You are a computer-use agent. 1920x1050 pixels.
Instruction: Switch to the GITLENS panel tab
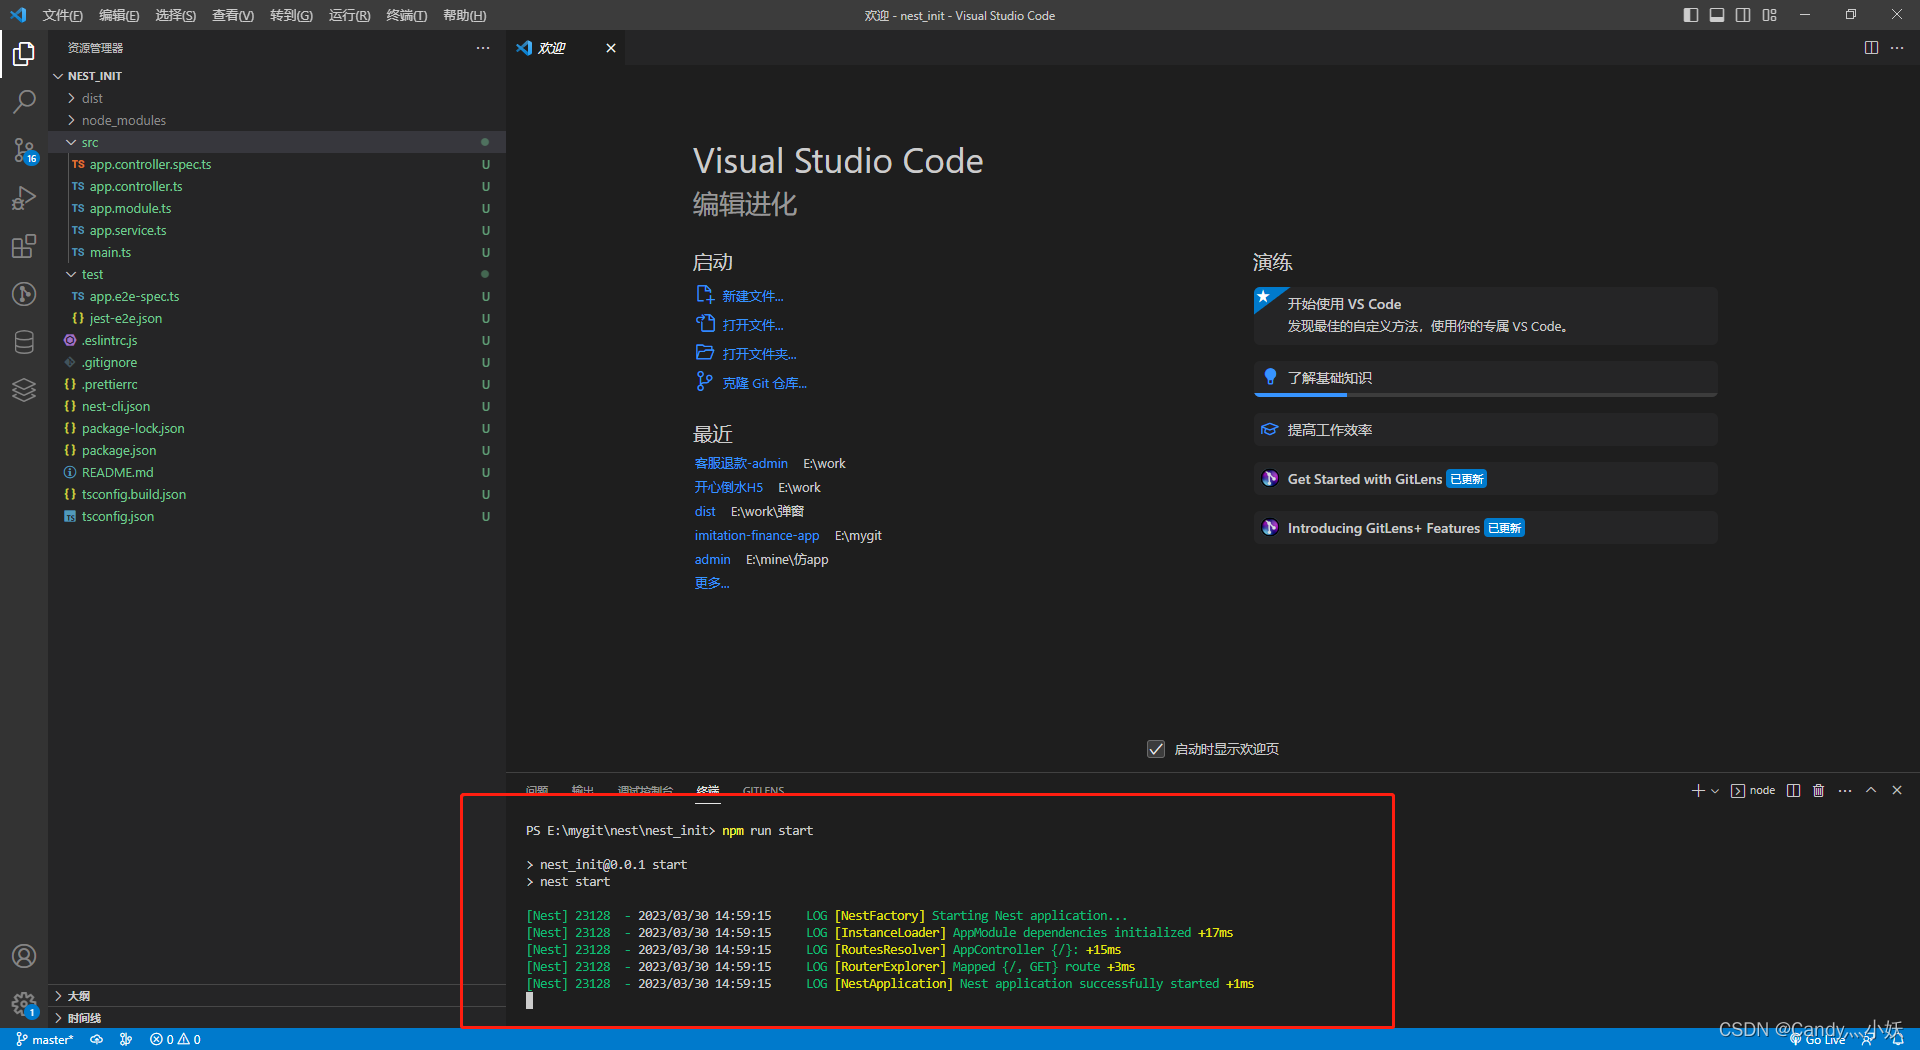(763, 791)
